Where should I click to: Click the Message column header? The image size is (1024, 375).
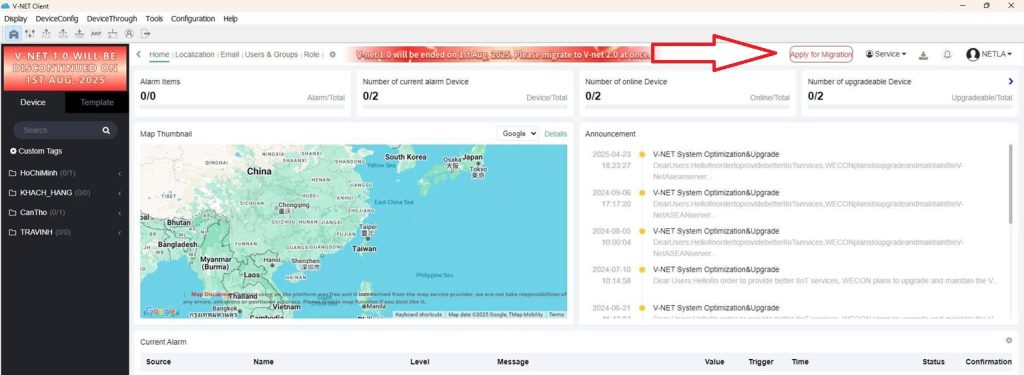point(513,362)
